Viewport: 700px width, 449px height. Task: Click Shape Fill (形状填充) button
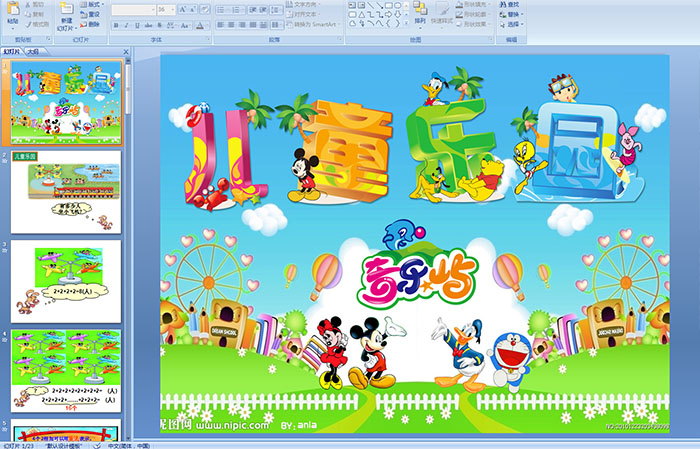coord(473,4)
